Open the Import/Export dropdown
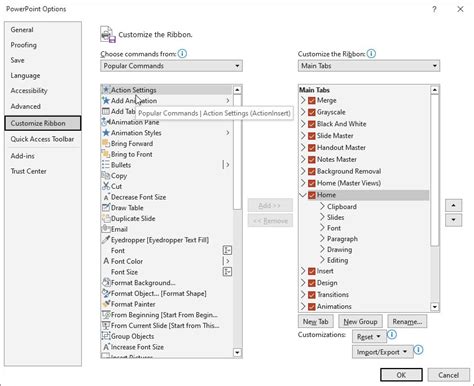 (x=382, y=352)
